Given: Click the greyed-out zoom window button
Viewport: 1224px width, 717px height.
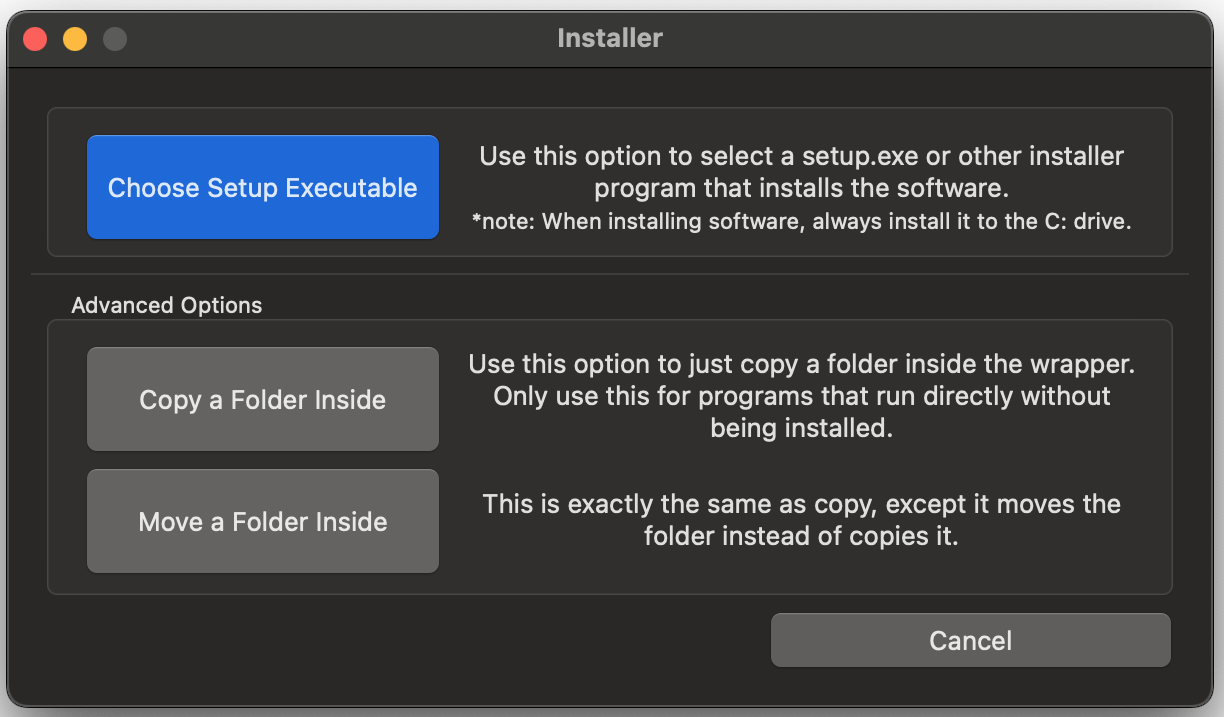Looking at the screenshot, I should [x=115, y=39].
